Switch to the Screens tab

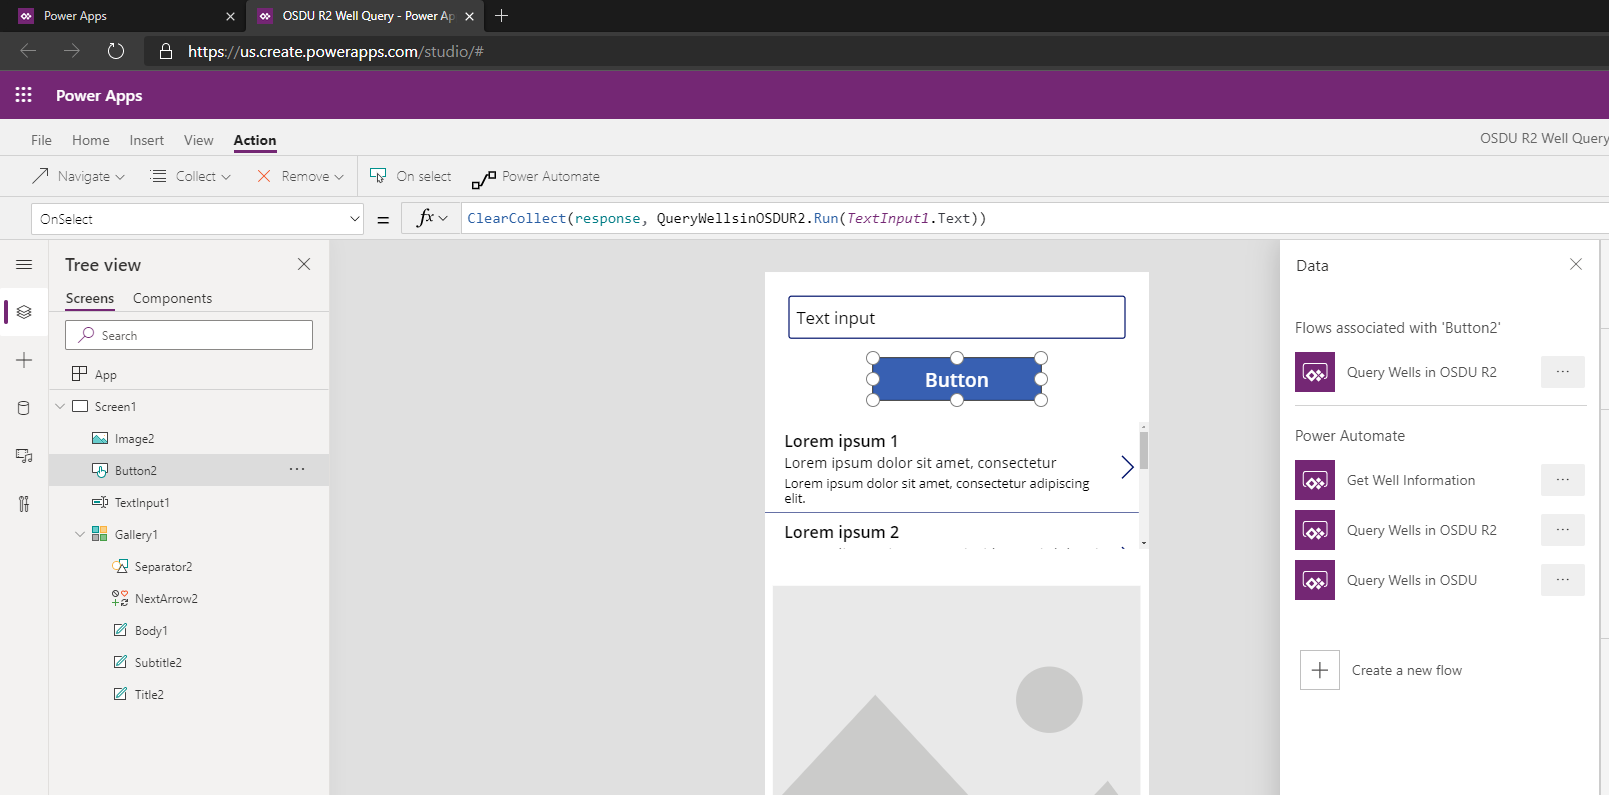[x=90, y=298]
